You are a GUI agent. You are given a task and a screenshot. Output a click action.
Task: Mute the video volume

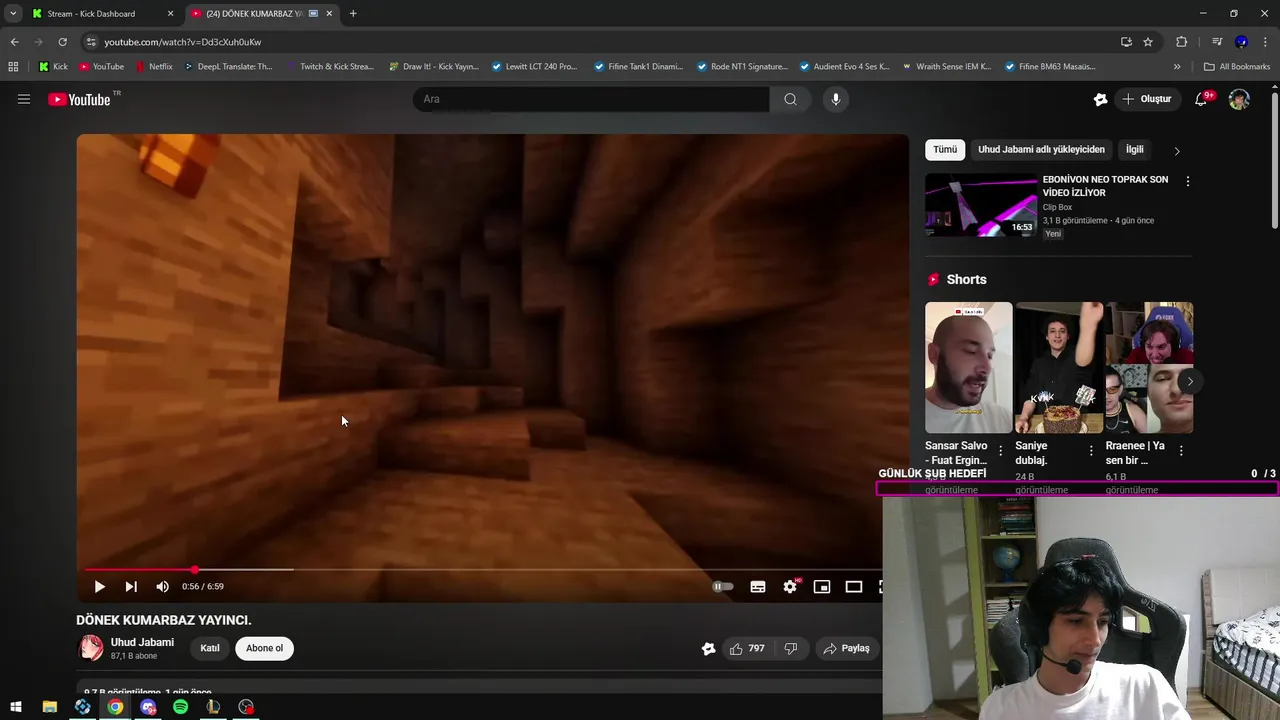pyautogui.click(x=162, y=587)
